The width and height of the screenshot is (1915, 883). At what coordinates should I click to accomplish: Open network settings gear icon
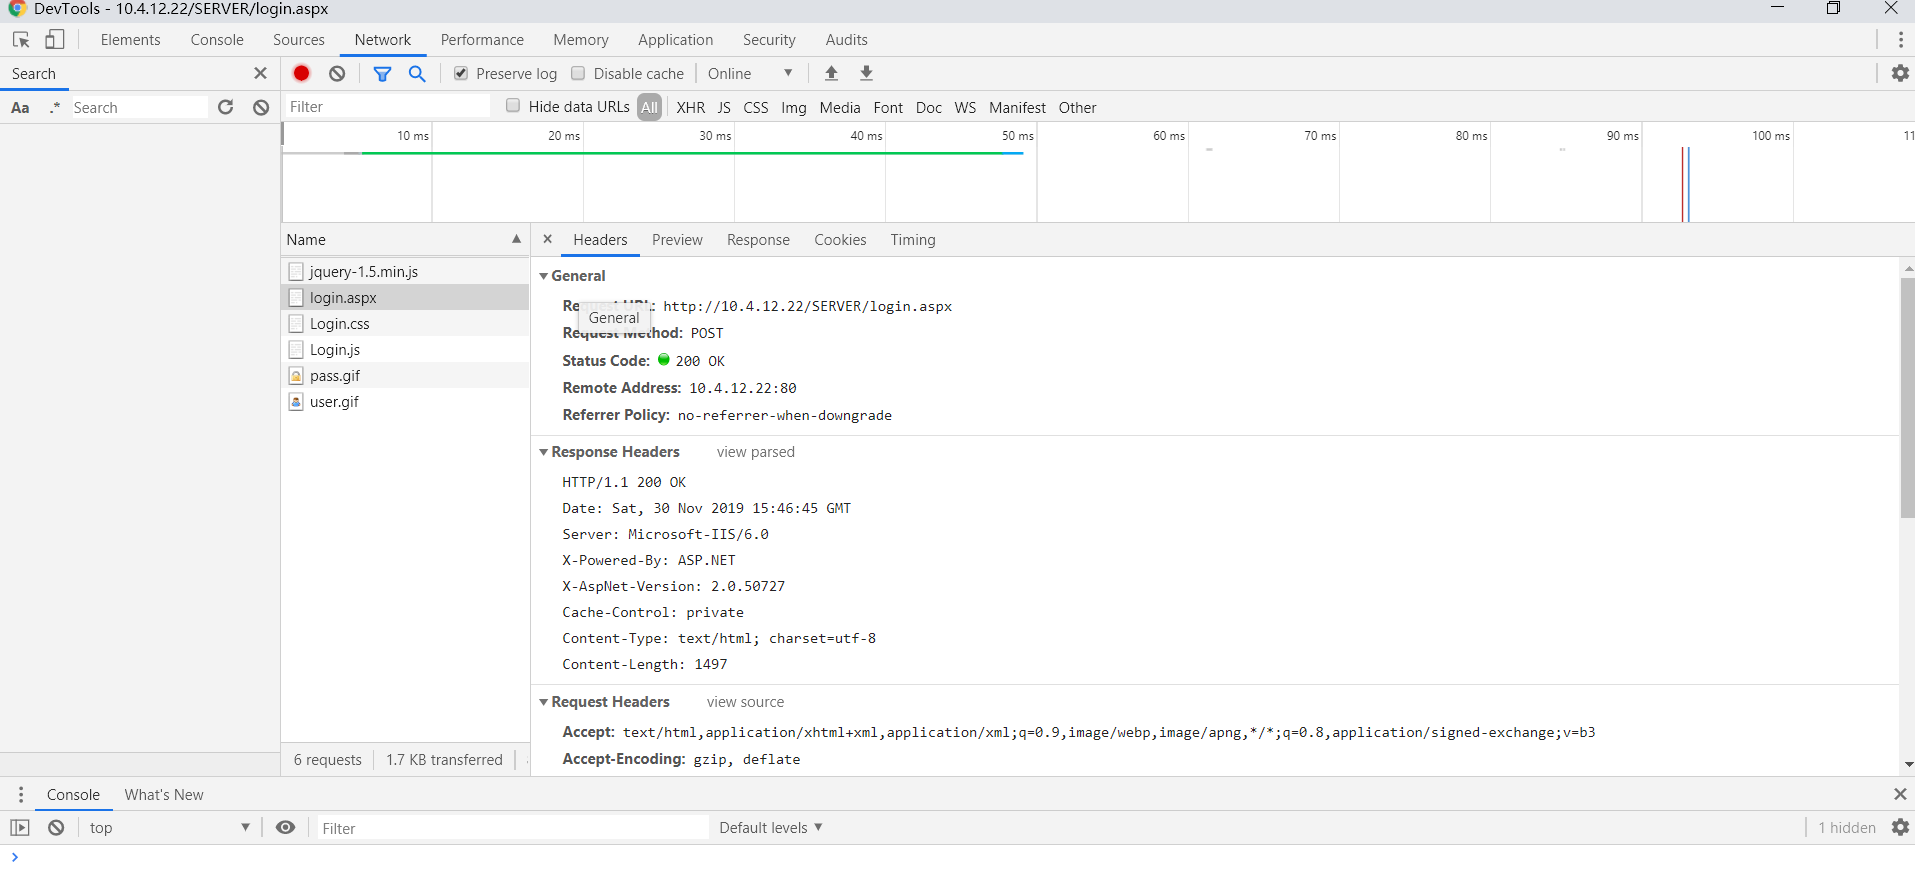(1900, 73)
